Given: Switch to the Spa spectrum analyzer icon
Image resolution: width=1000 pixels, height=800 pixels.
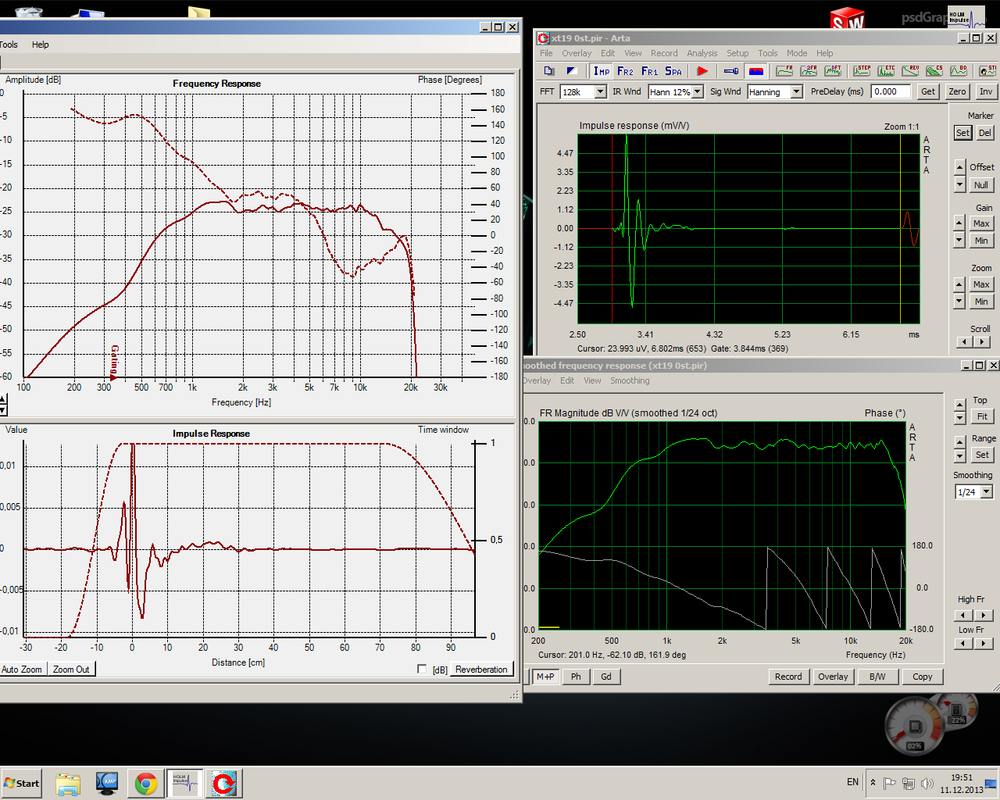Looking at the screenshot, I should click(673, 71).
